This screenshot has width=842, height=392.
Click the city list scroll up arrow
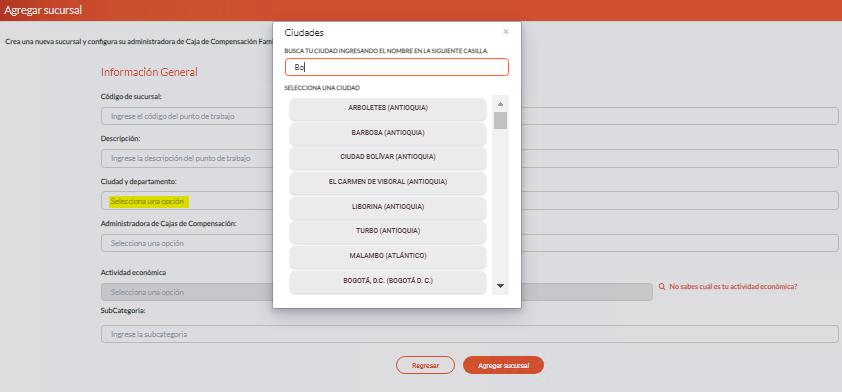tap(500, 104)
